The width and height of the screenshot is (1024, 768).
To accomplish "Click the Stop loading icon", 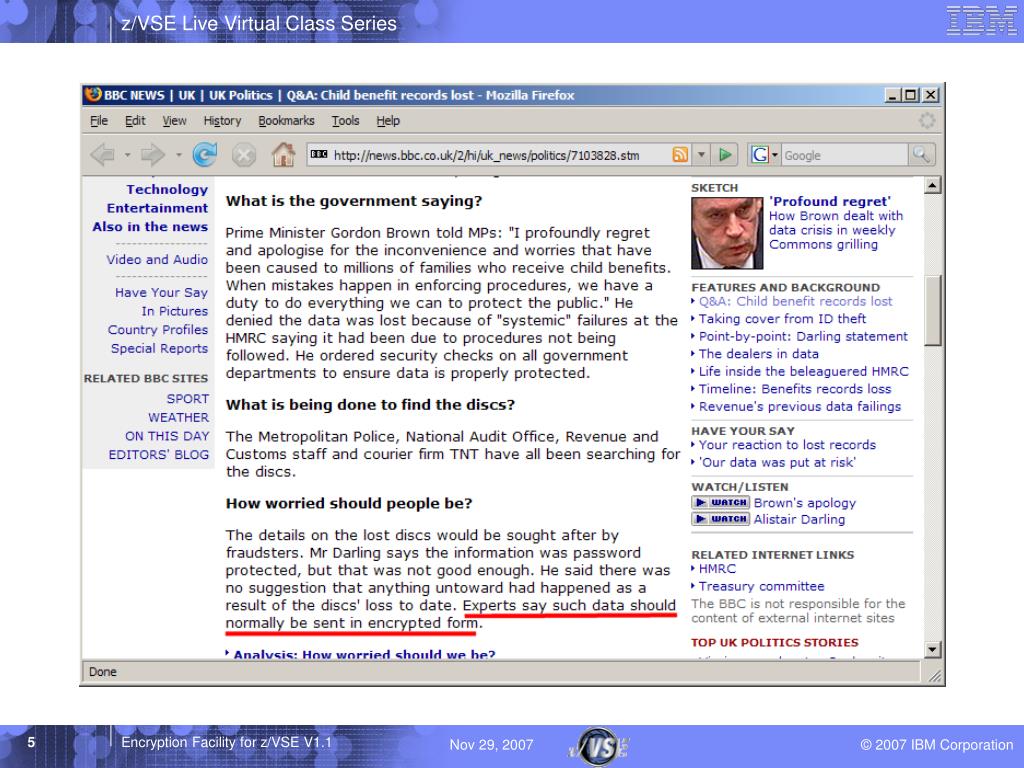I will pyautogui.click(x=244, y=155).
